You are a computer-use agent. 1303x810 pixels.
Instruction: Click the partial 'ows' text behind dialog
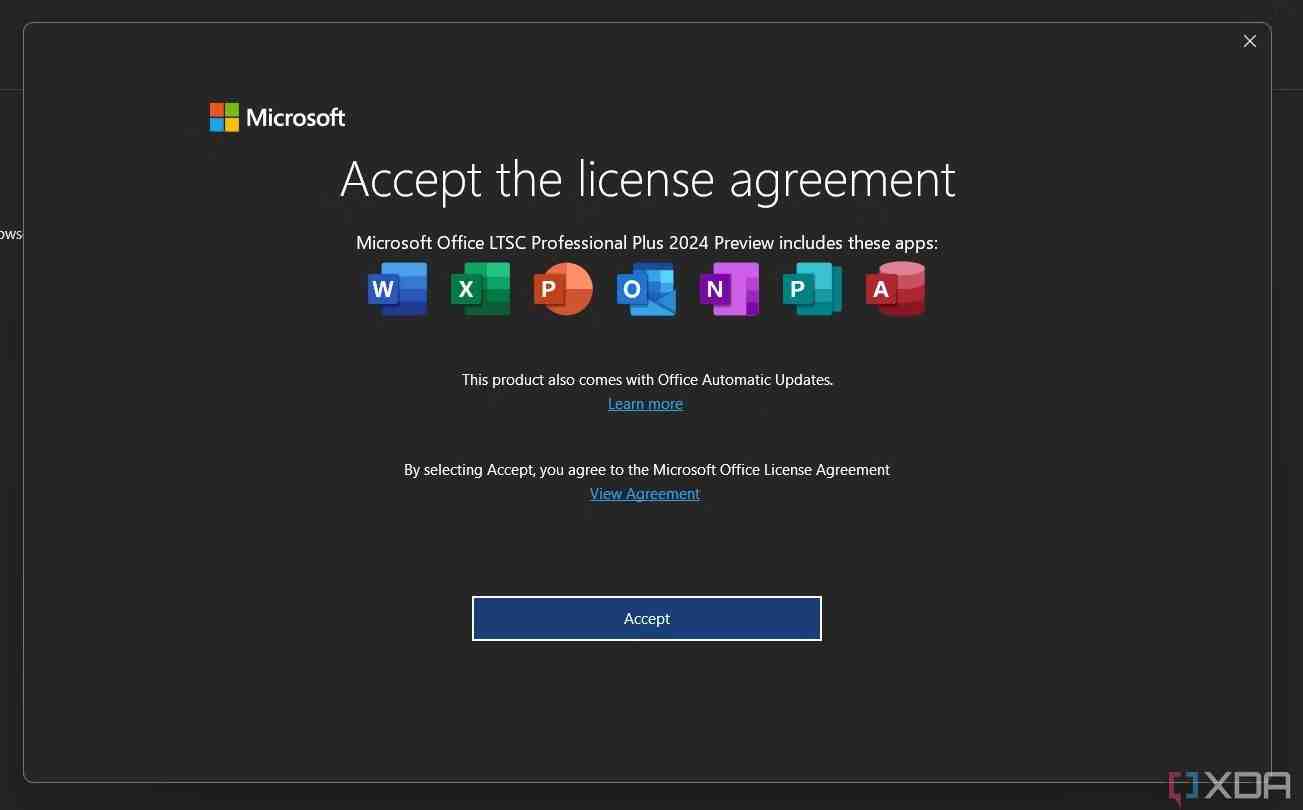[x=10, y=234]
